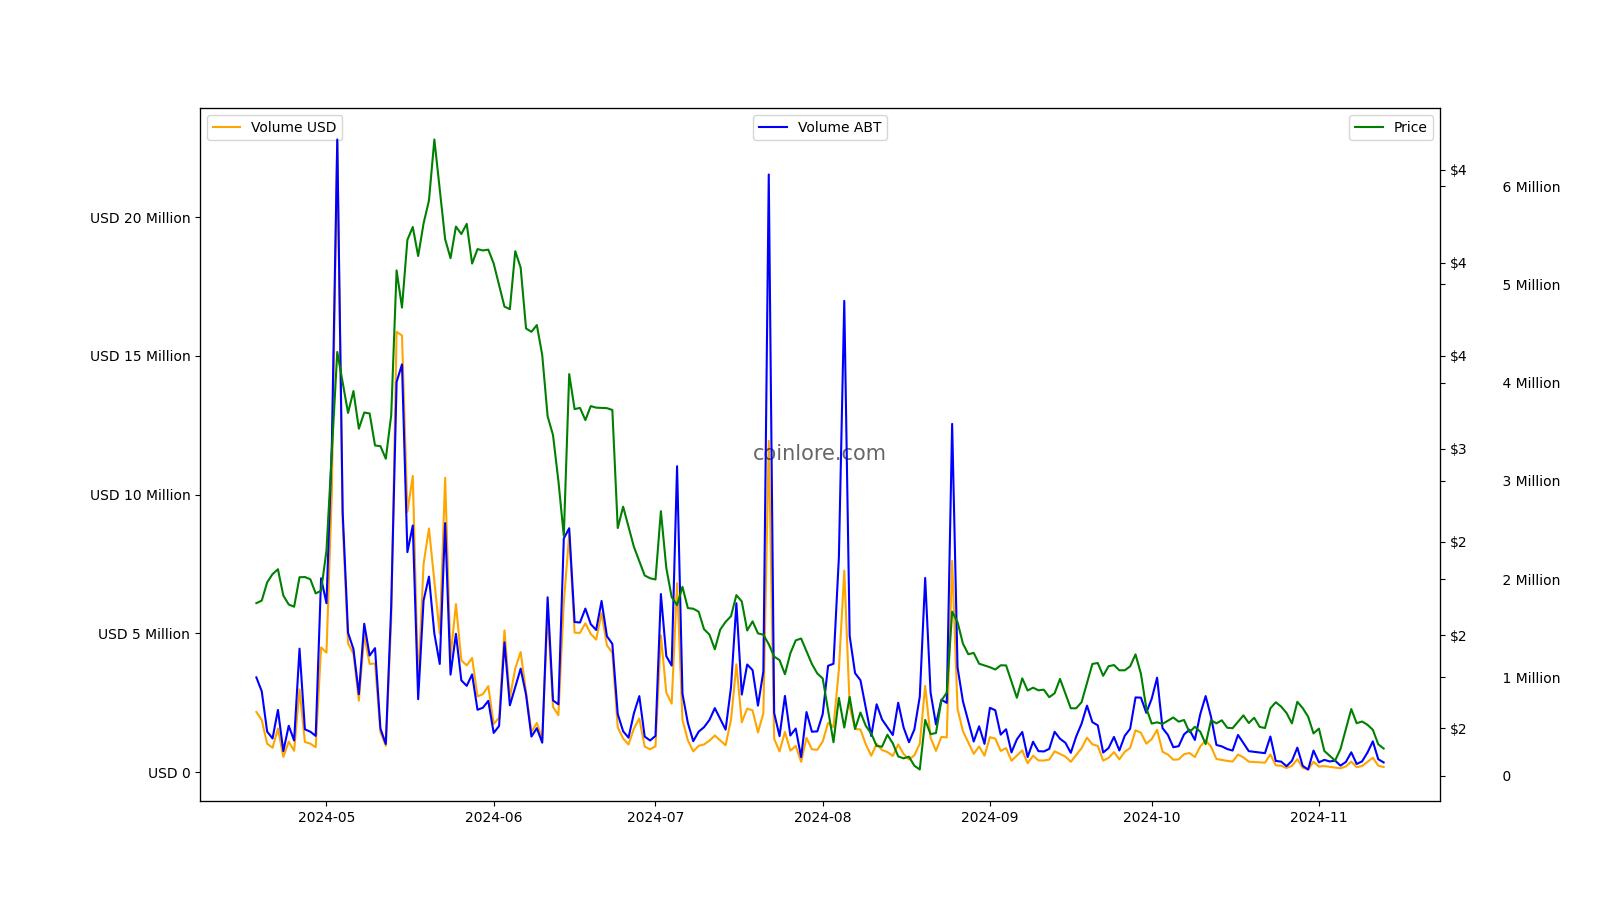Click the 2 Million right axis label
Screen dimensions: 1600x900
[1531, 580]
